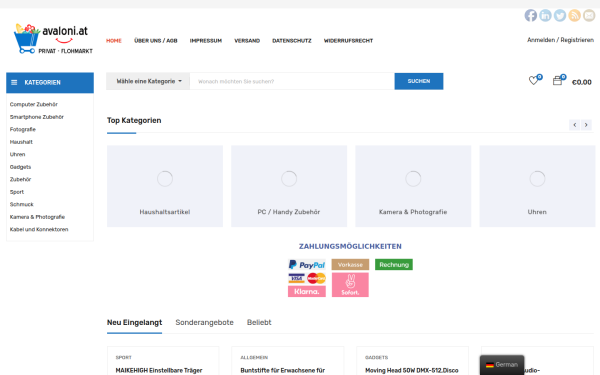Click the search text field
This screenshot has width=600, height=375.
[x=292, y=81]
